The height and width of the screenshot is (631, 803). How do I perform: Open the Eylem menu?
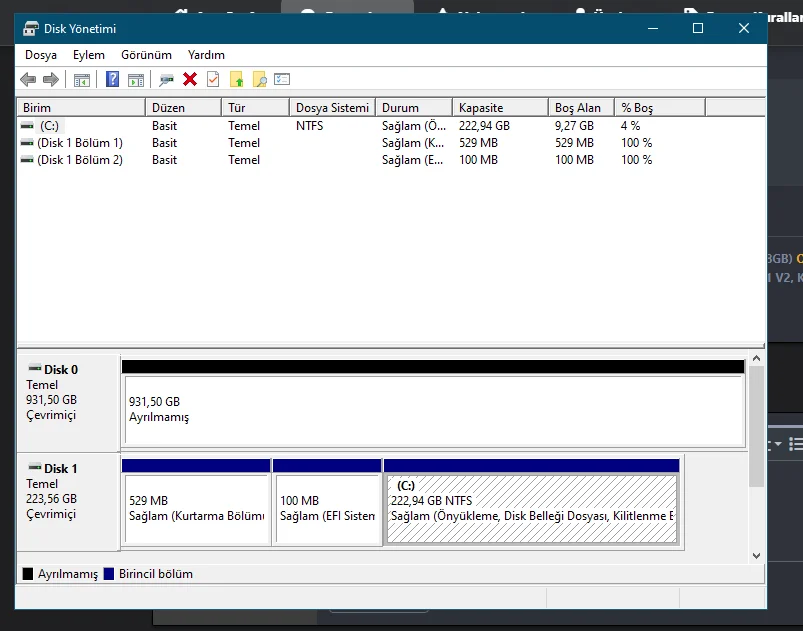pyautogui.click(x=89, y=55)
